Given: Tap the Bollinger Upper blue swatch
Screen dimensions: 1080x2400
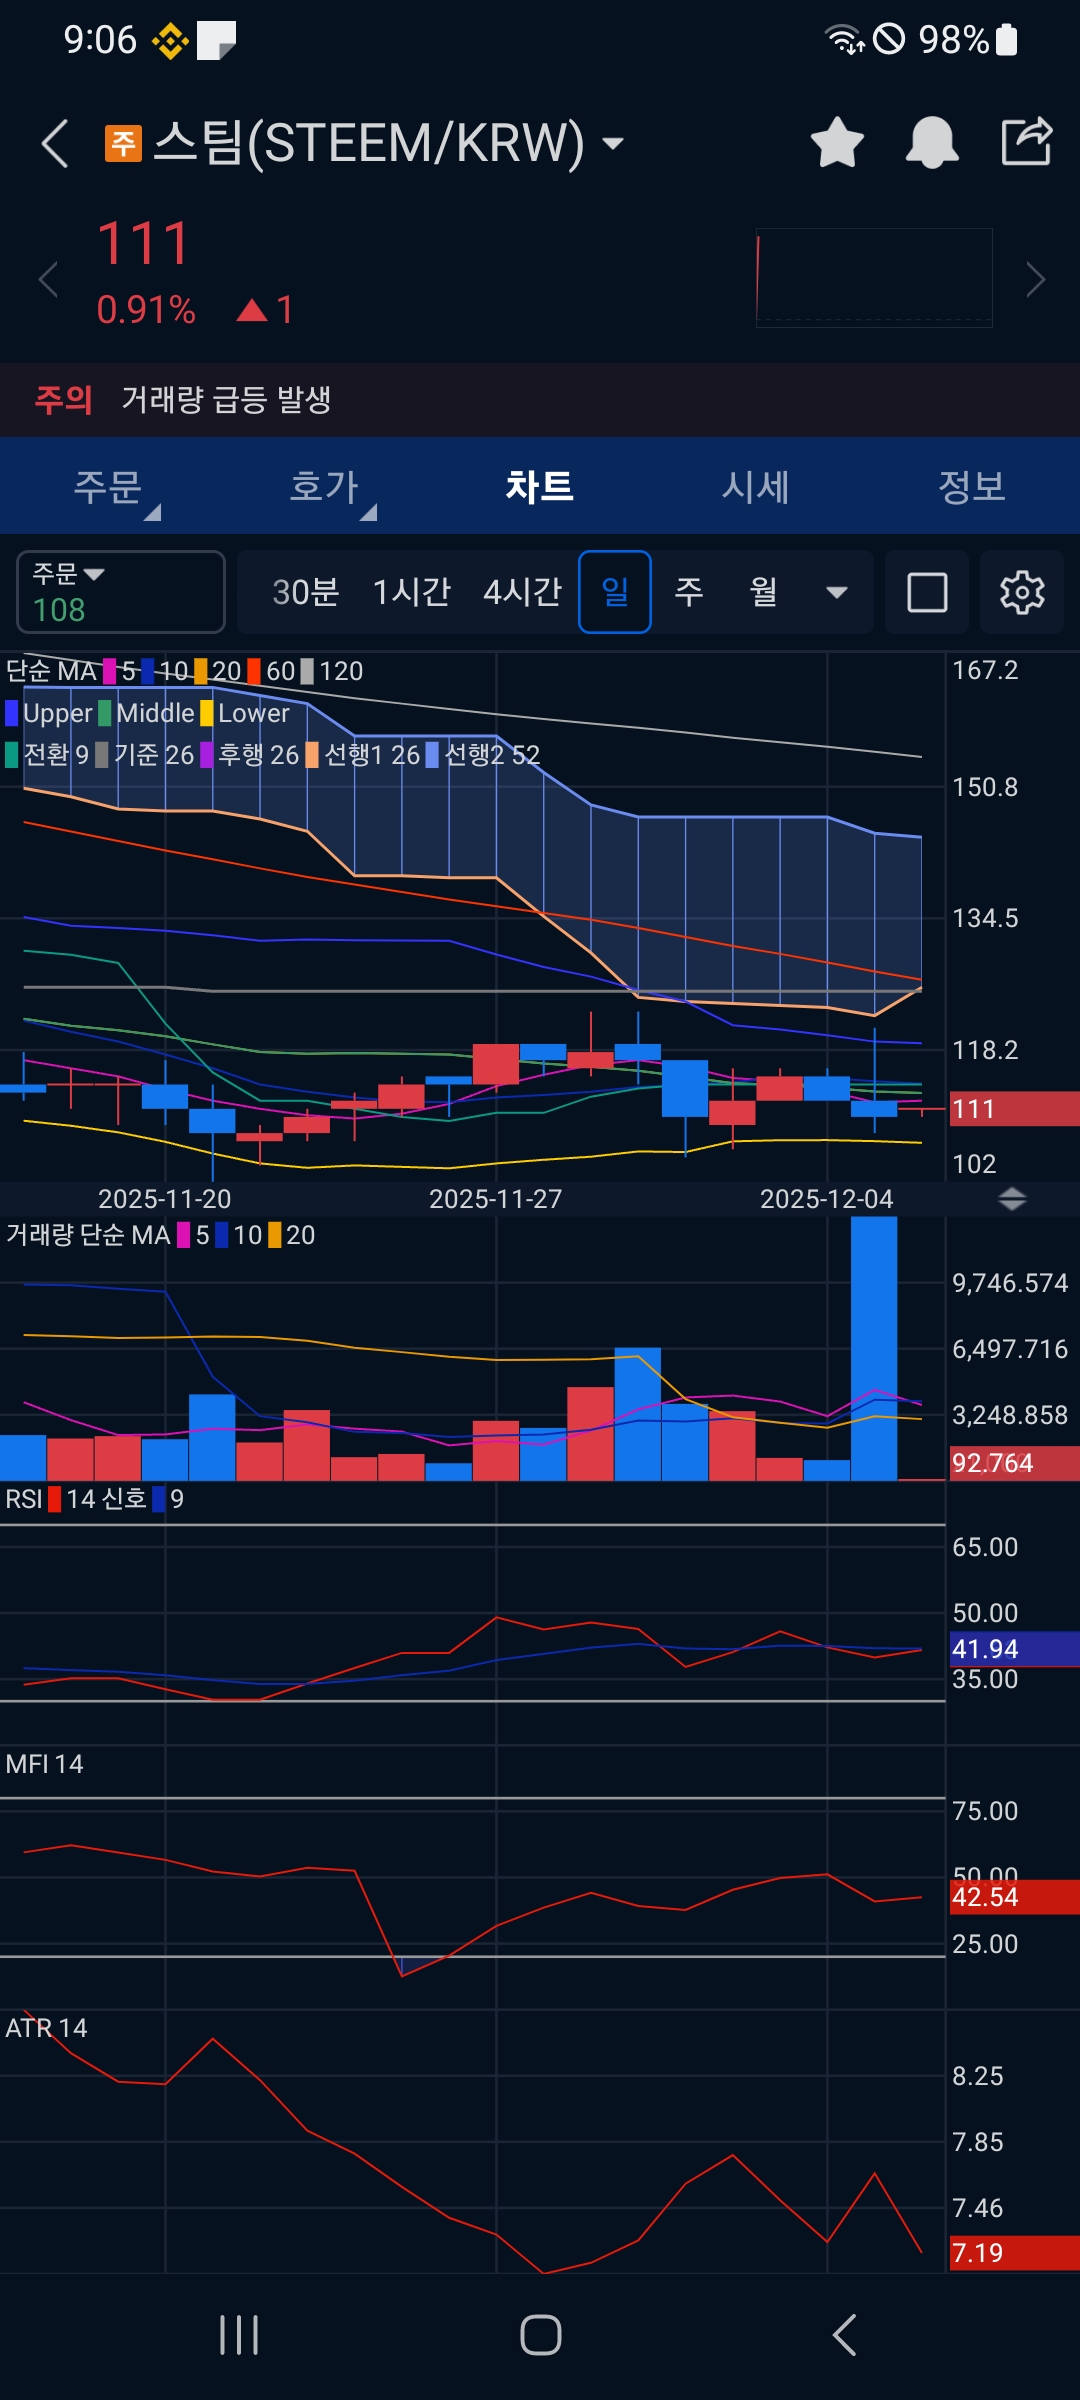Looking at the screenshot, I should (12, 713).
